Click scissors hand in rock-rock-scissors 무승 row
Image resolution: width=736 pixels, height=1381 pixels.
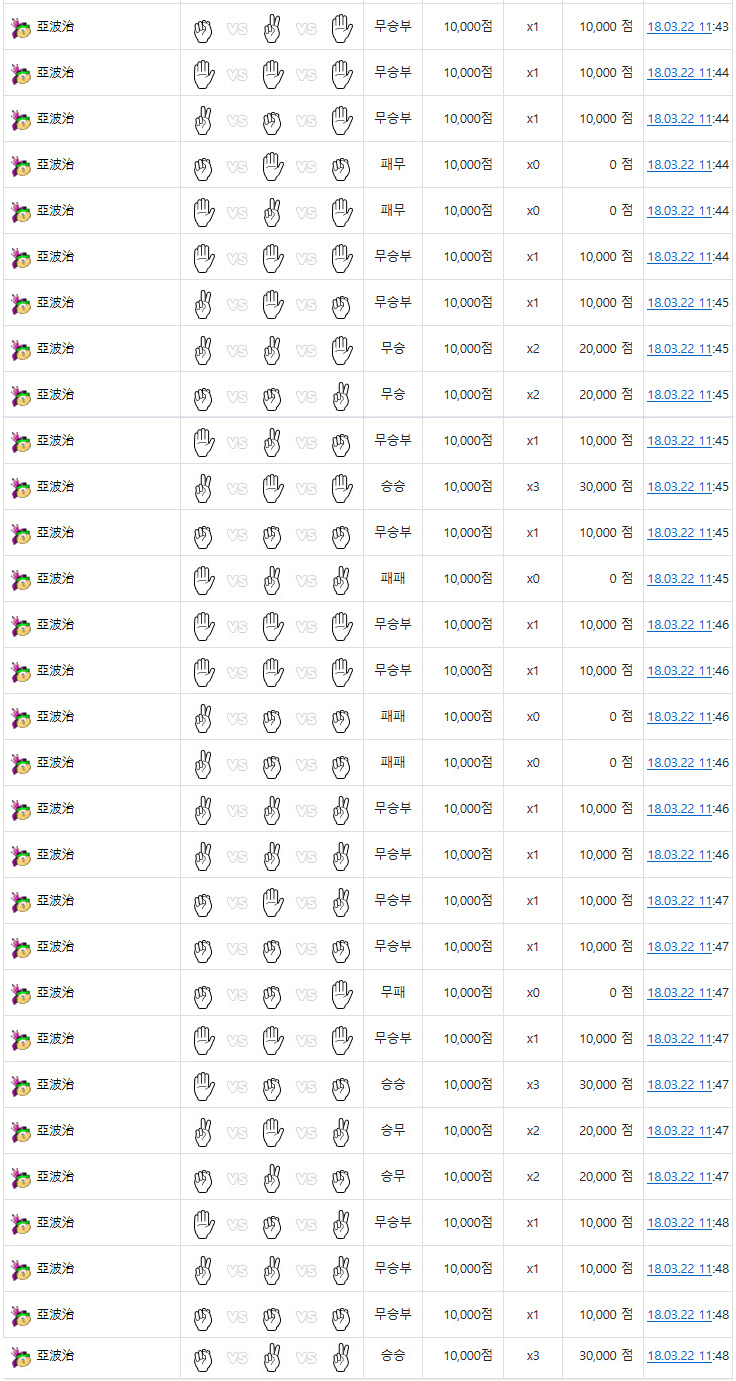[342, 396]
